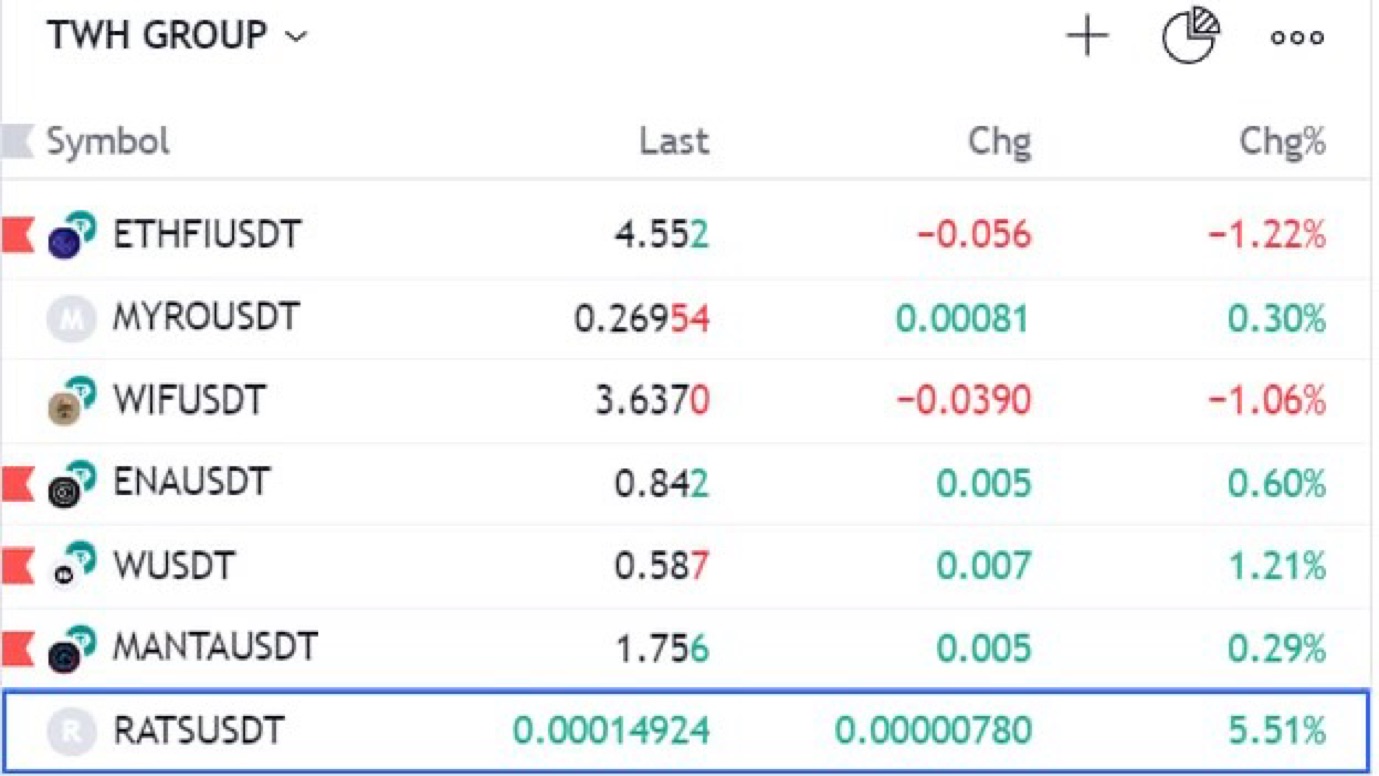Open the pie chart advanced view icon

tap(1190, 36)
